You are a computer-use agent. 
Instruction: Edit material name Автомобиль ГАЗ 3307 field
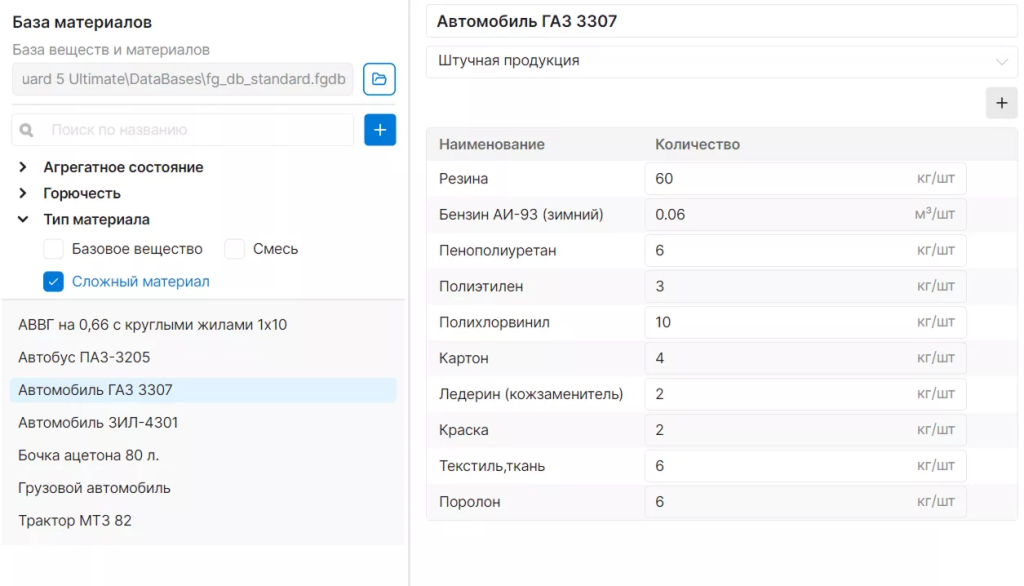coord(722,22)
